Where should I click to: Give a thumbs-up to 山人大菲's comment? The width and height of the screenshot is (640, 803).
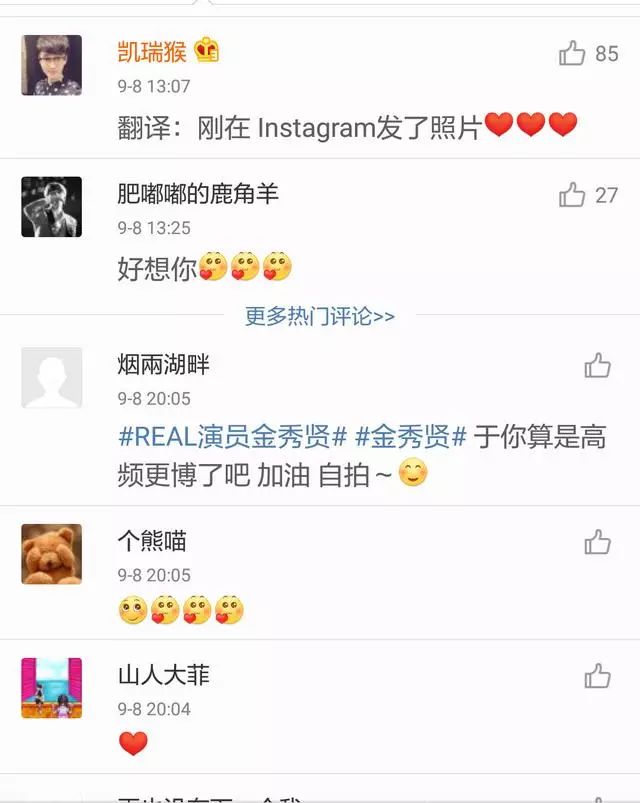[x=598, y=676]
